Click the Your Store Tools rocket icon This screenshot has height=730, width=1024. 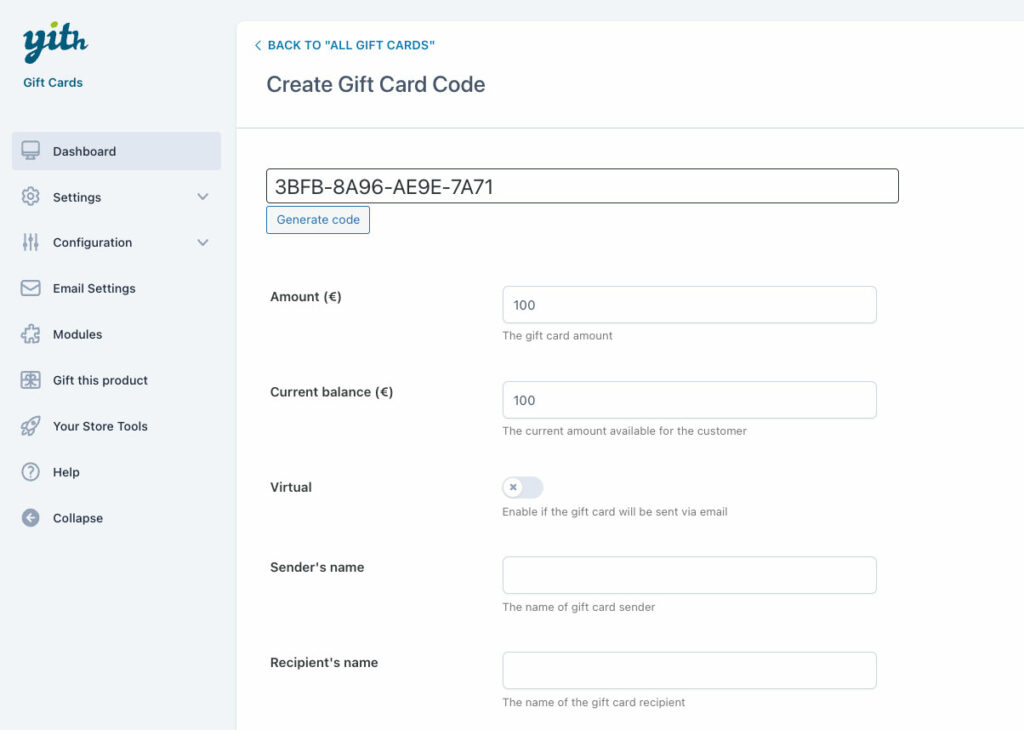click(x=30, y=426)
